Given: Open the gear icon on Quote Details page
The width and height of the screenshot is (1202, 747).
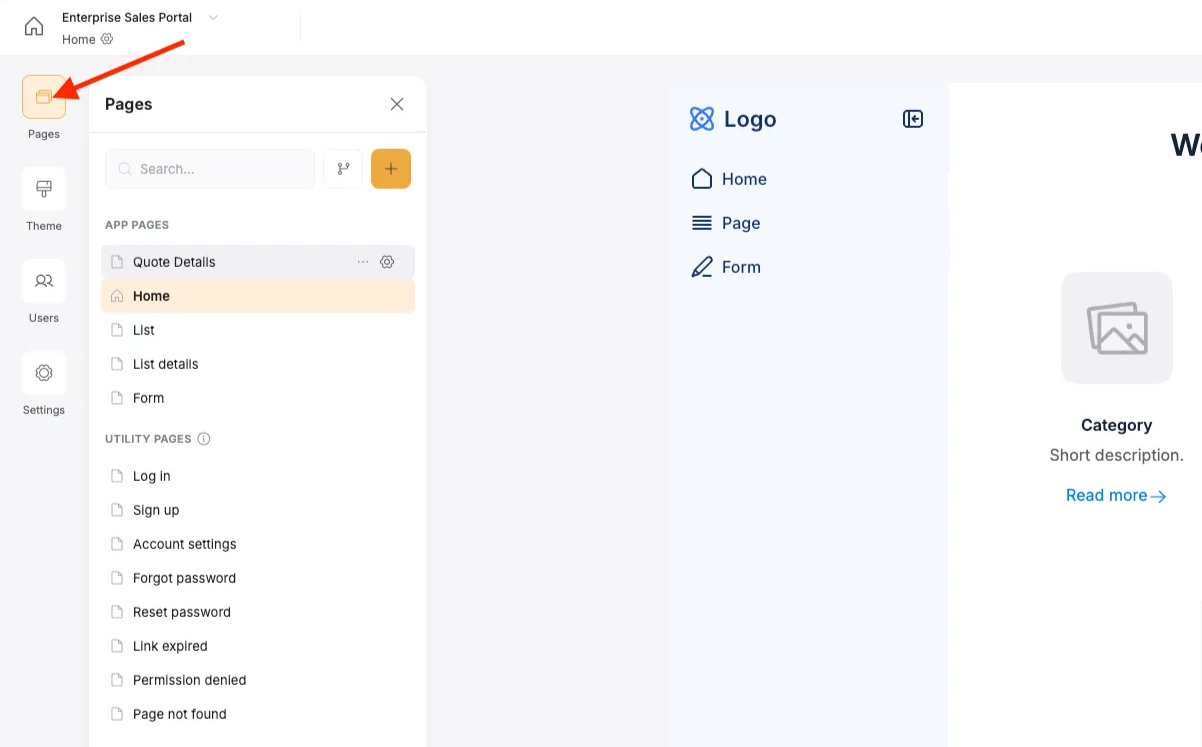Looking at the screenshot, I should [388, 261].
